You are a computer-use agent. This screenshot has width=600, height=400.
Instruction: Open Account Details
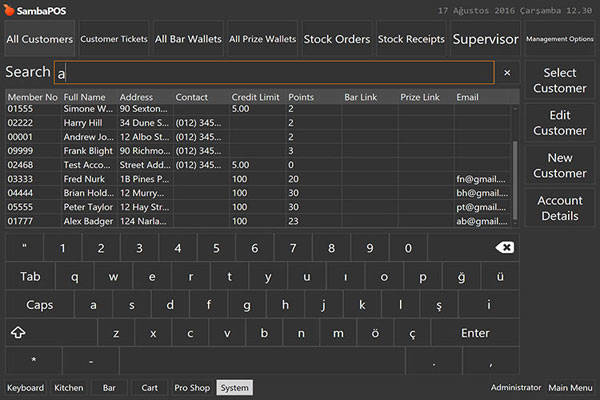559,208
